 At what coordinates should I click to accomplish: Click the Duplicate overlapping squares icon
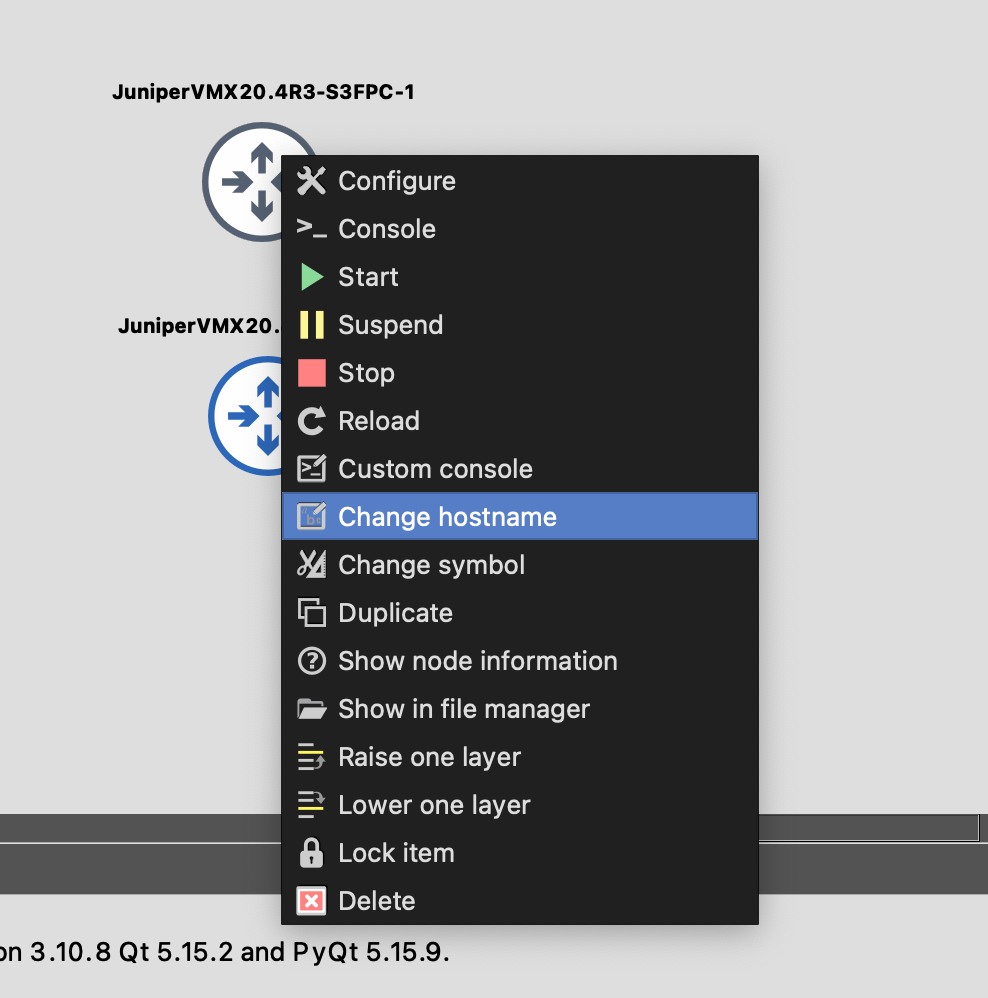point(311,612)
